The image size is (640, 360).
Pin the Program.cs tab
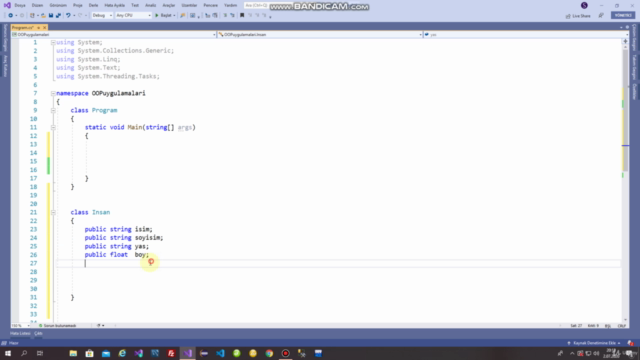pos(38,27)
